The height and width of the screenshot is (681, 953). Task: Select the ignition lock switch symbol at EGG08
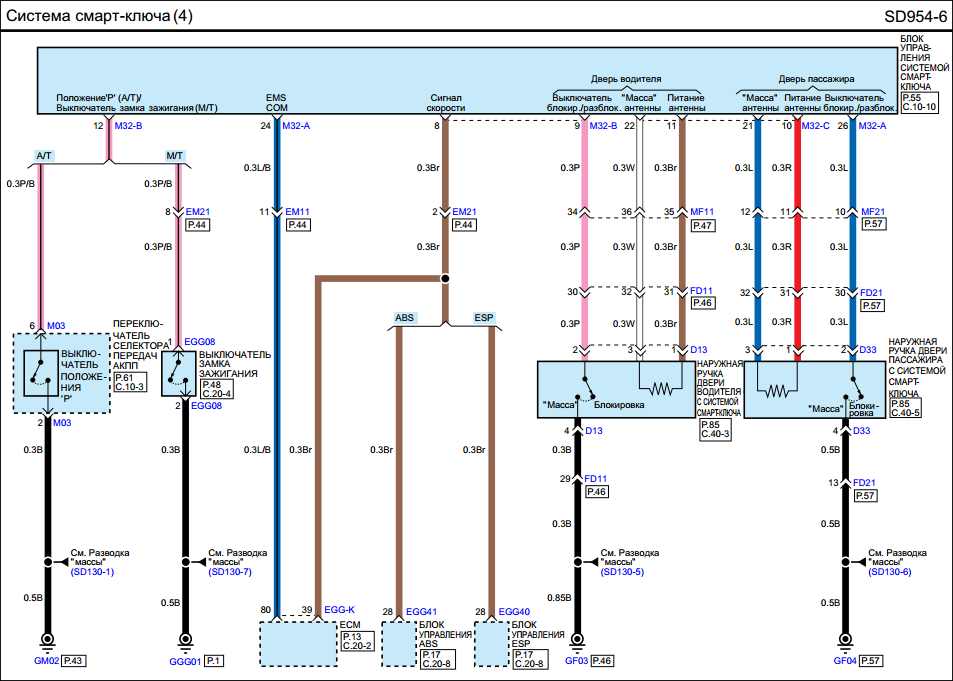click(180, 373)
